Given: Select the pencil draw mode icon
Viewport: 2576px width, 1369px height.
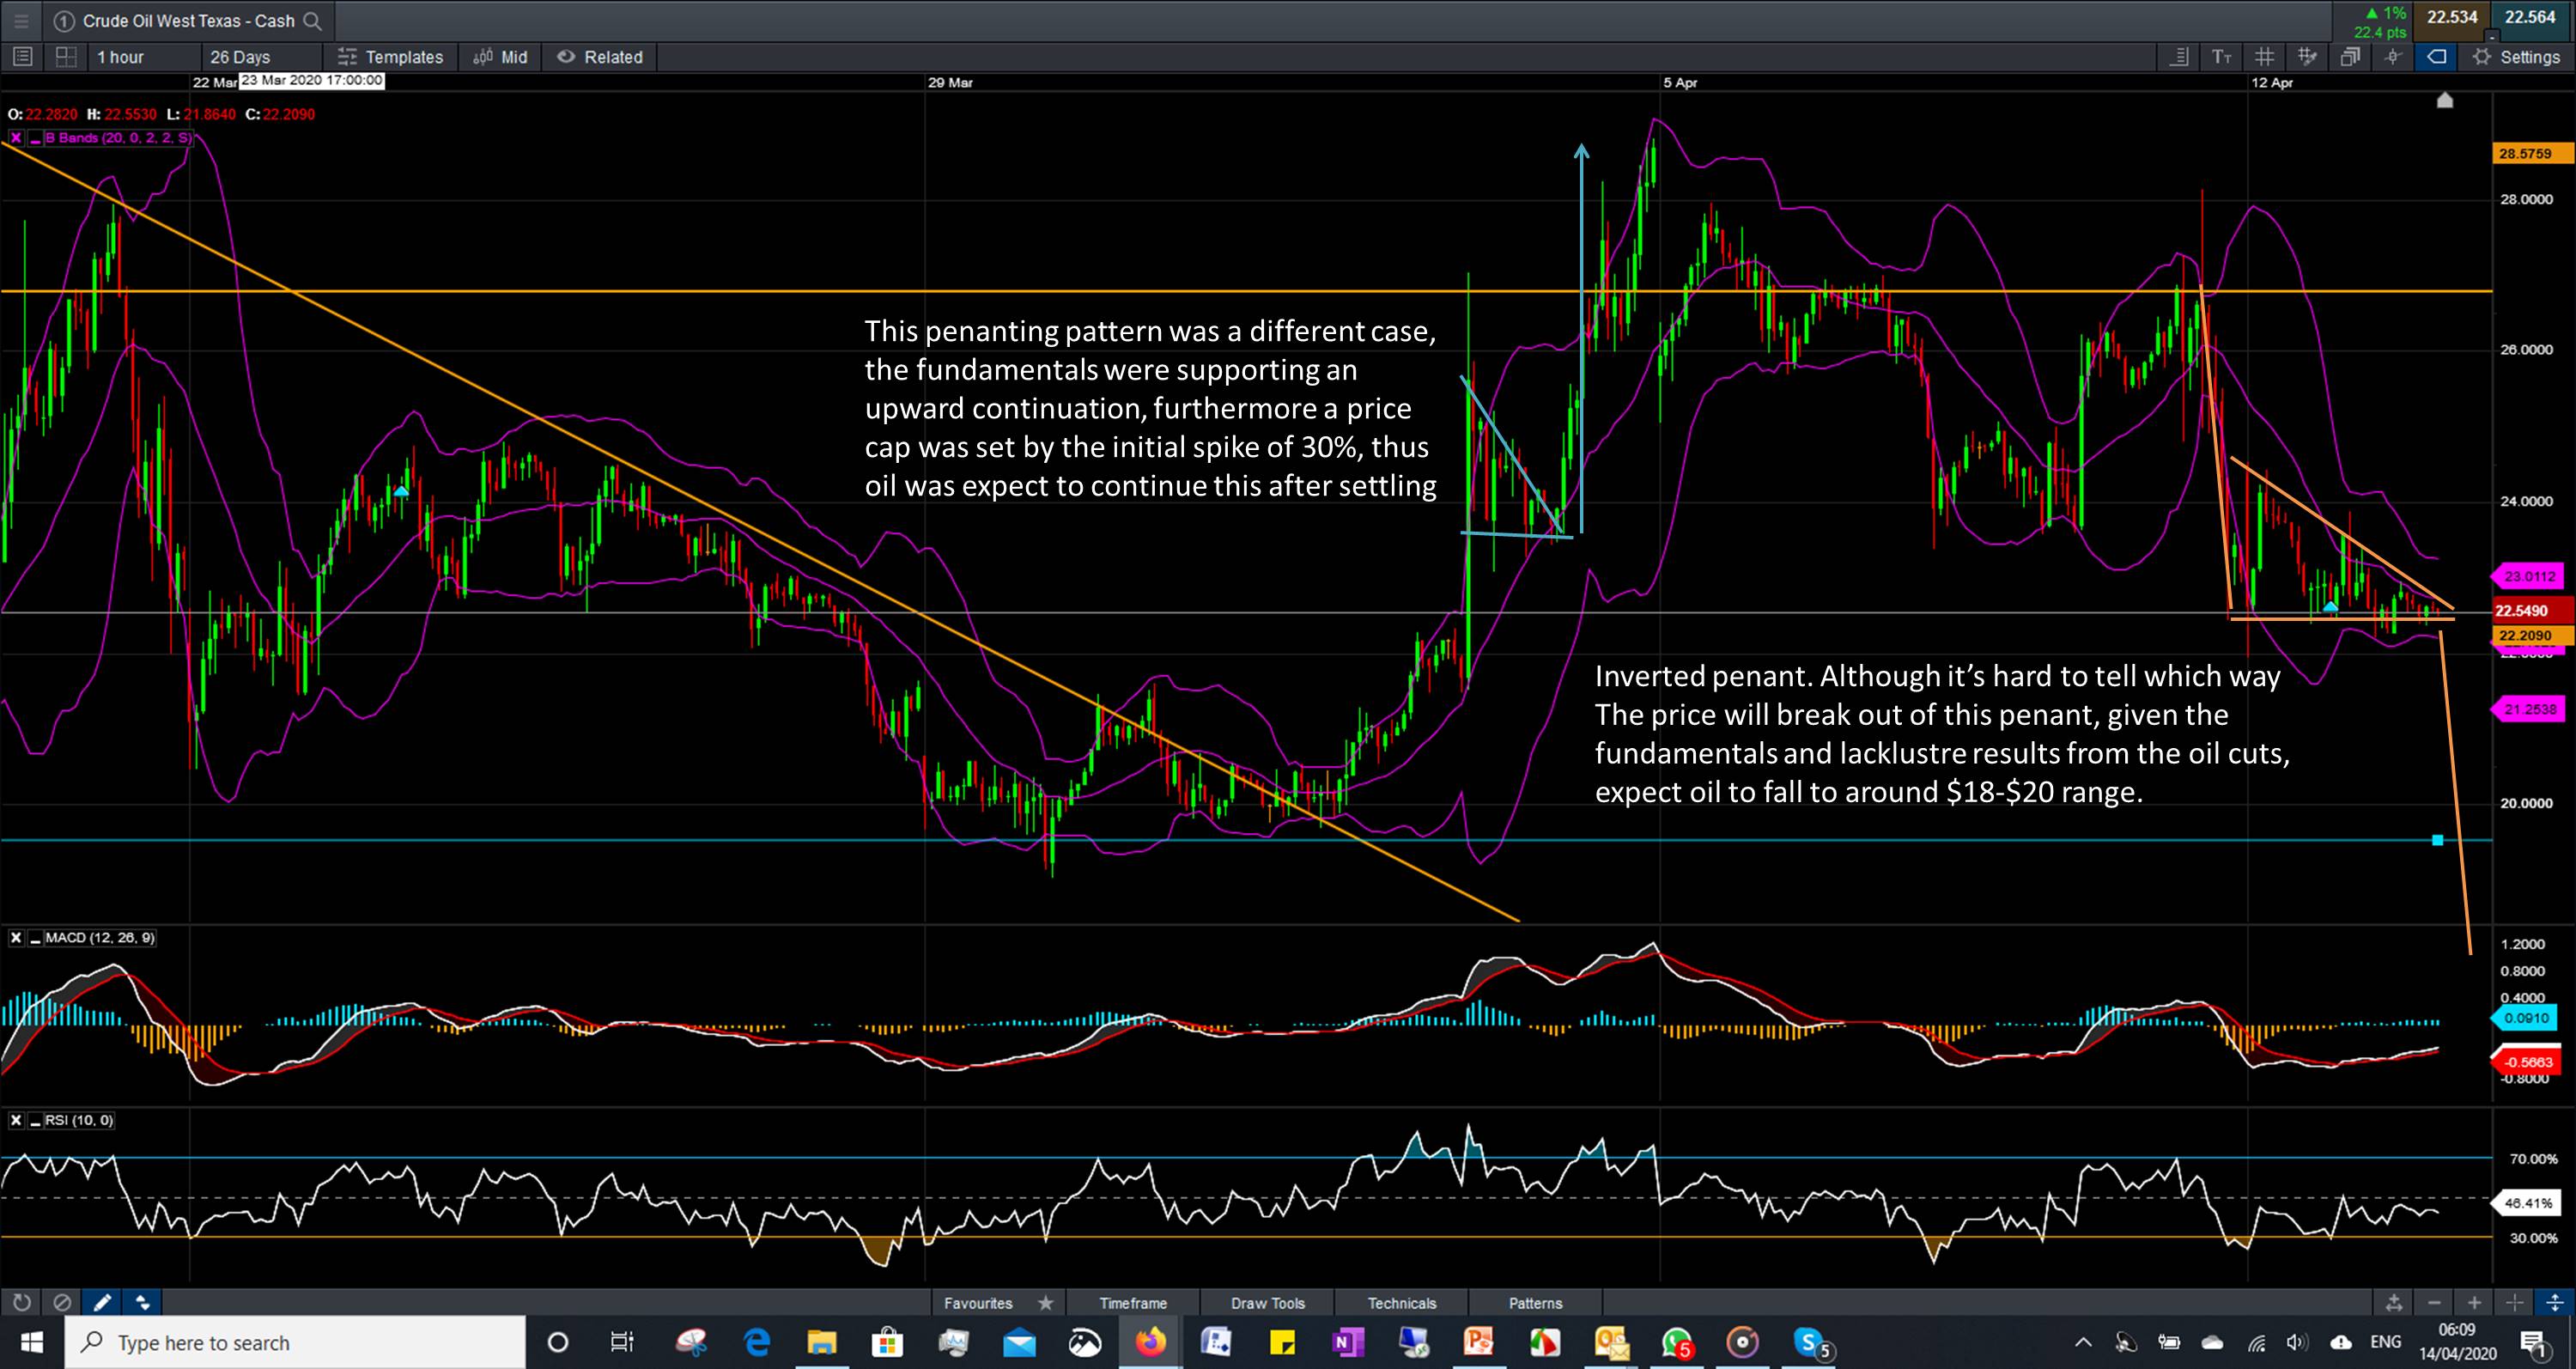Looking at the screenshot, I should click(x=102, y=1302).
